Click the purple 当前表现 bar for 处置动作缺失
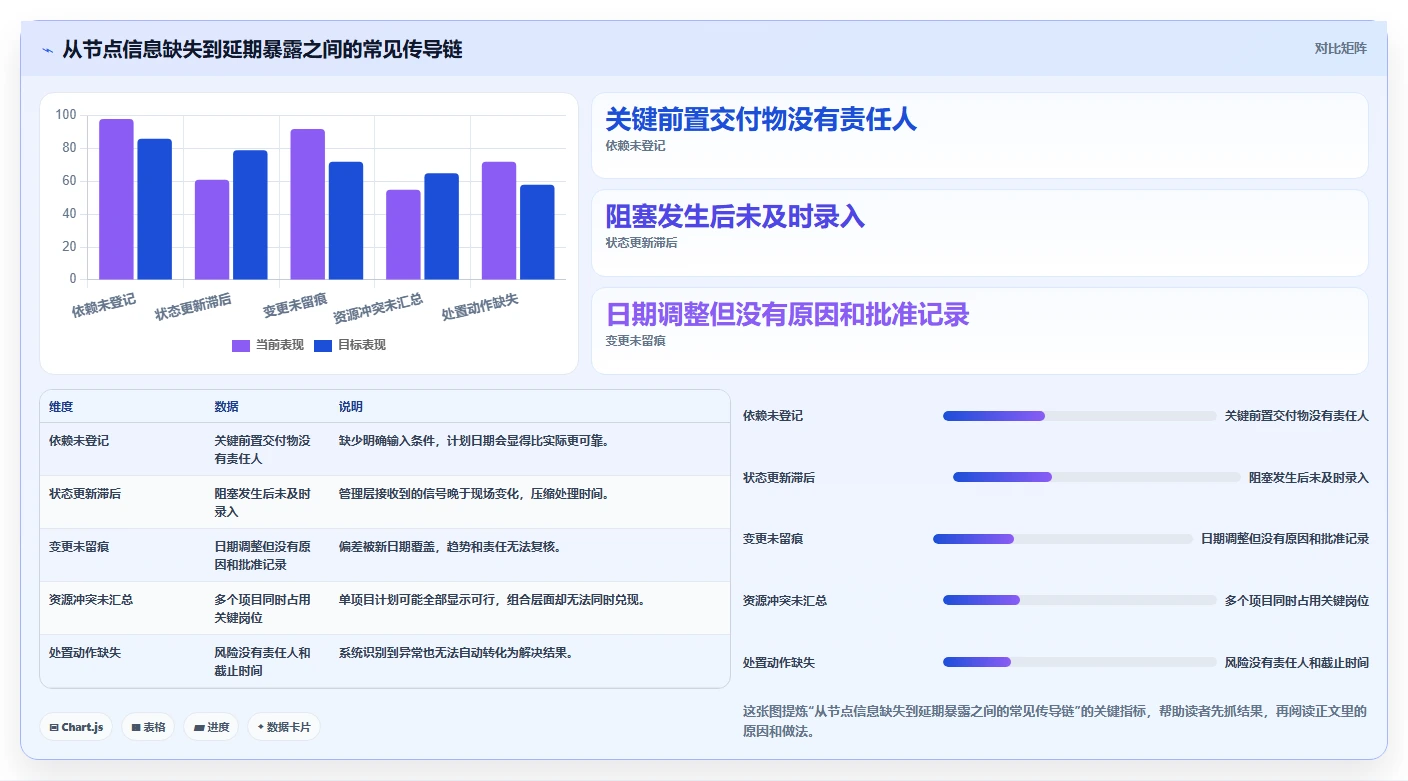 pyautogui.click(x=499, y=220)
